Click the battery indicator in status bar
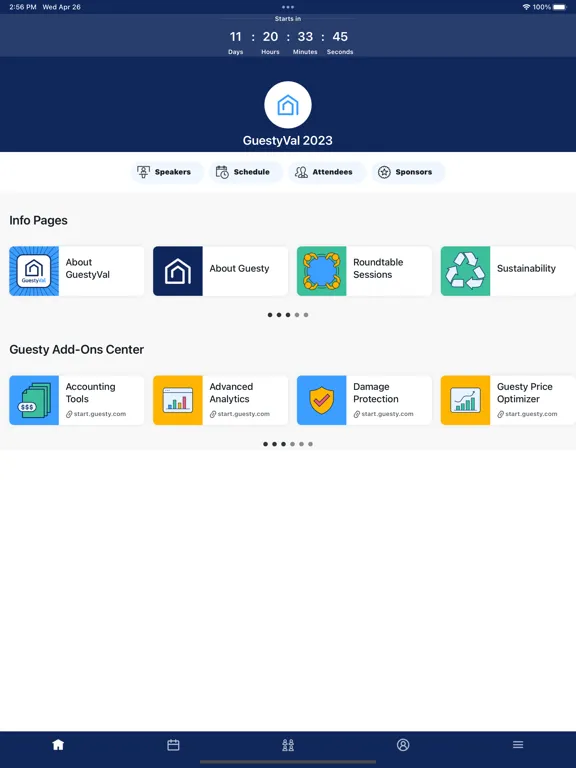 [559, 7]
